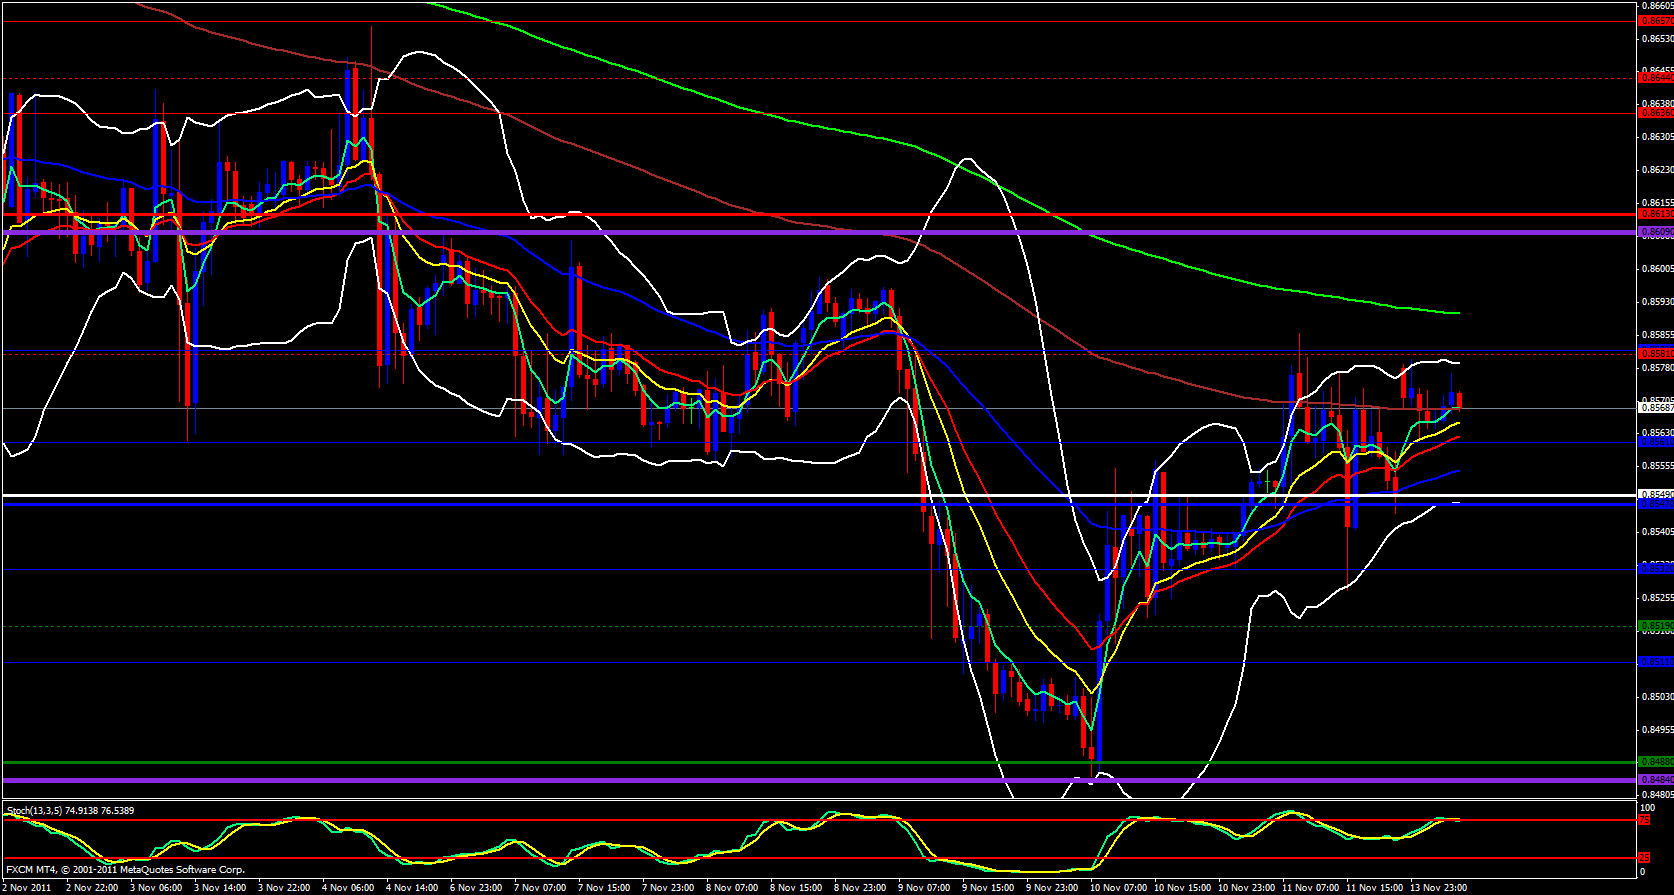Click the blue 0.8511 level label
Viewport: 1674px width, 895px height.
point(1655,662)
